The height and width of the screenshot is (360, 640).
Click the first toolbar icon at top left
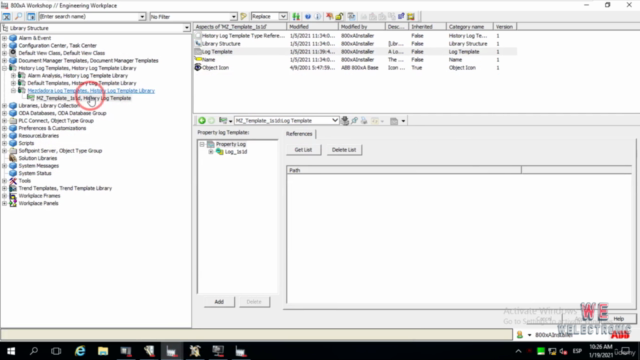tap(7, 17)
